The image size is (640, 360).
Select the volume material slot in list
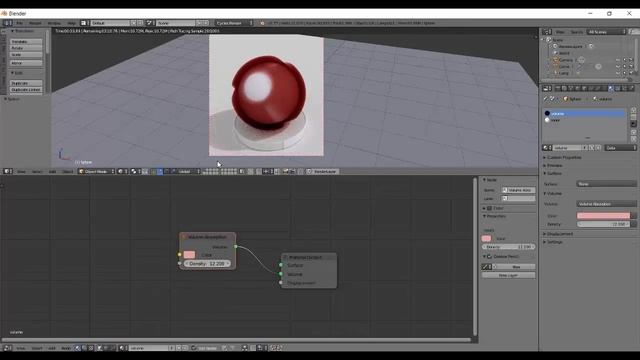[x=584, y=113]
